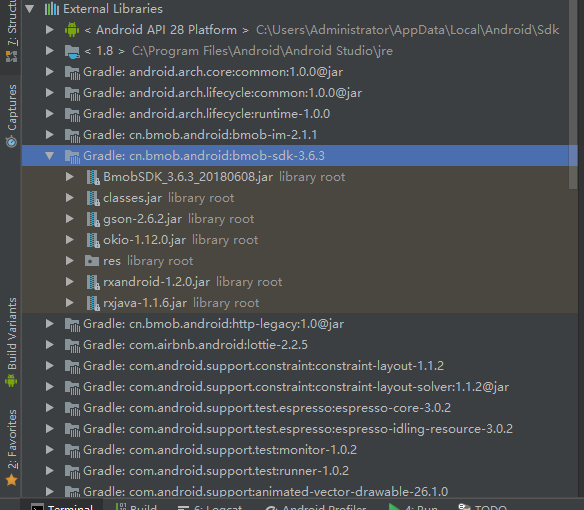The image size is (584, 510).
Task: Collapse cn.bmob.android:bmob-sdk-3.6.3 node
Action: [50, 156]
